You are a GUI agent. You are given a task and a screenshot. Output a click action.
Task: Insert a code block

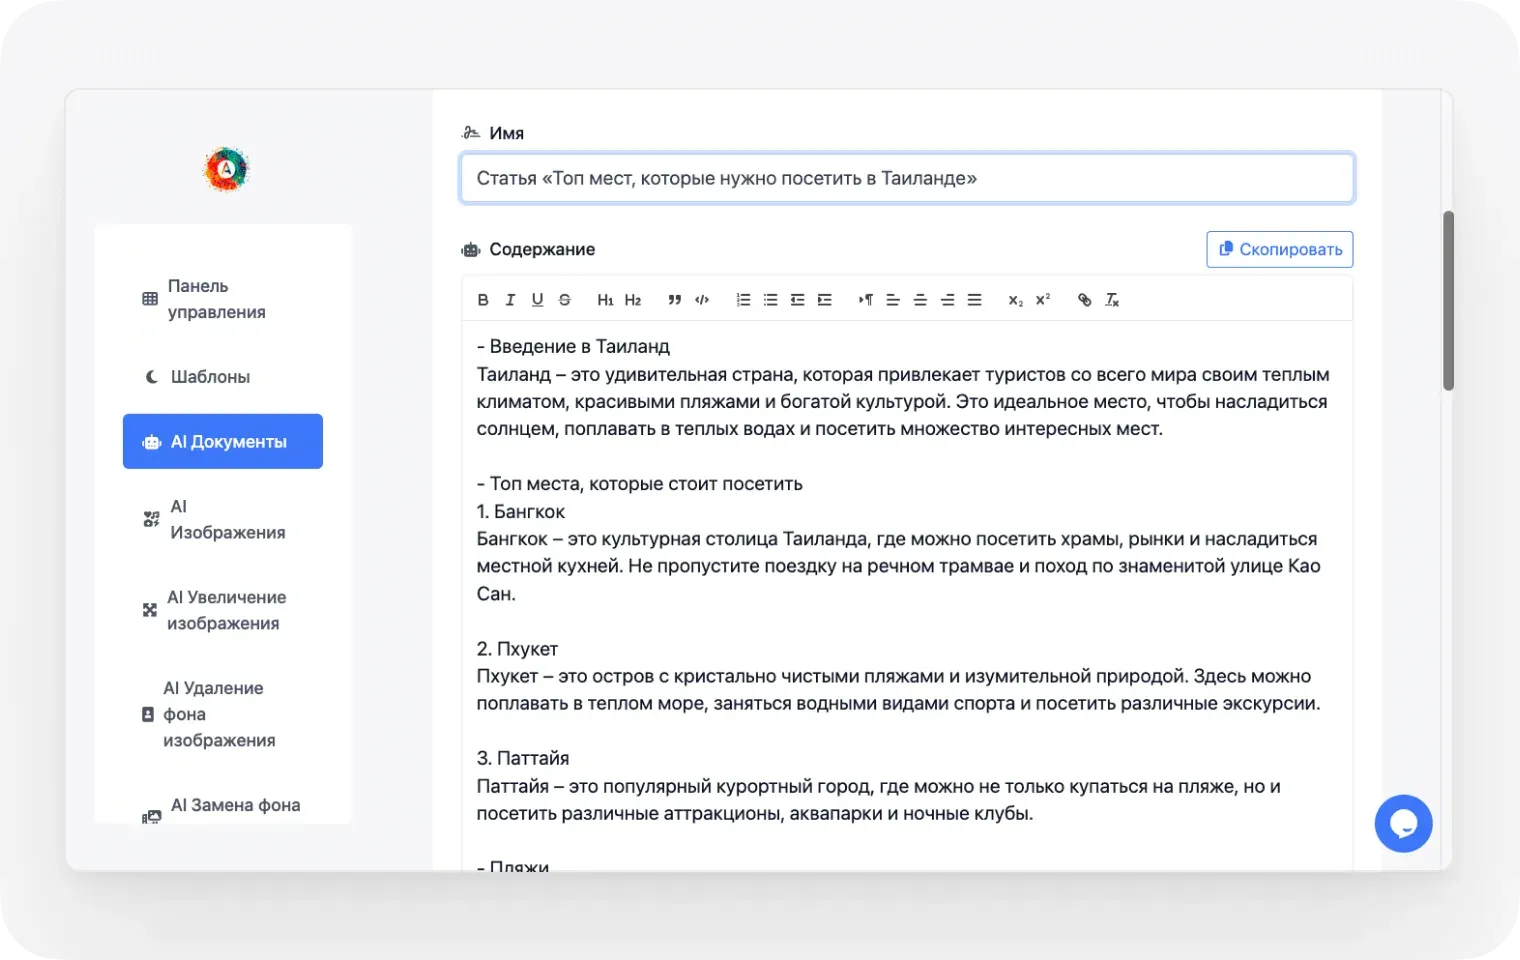(x=702, y=300)
